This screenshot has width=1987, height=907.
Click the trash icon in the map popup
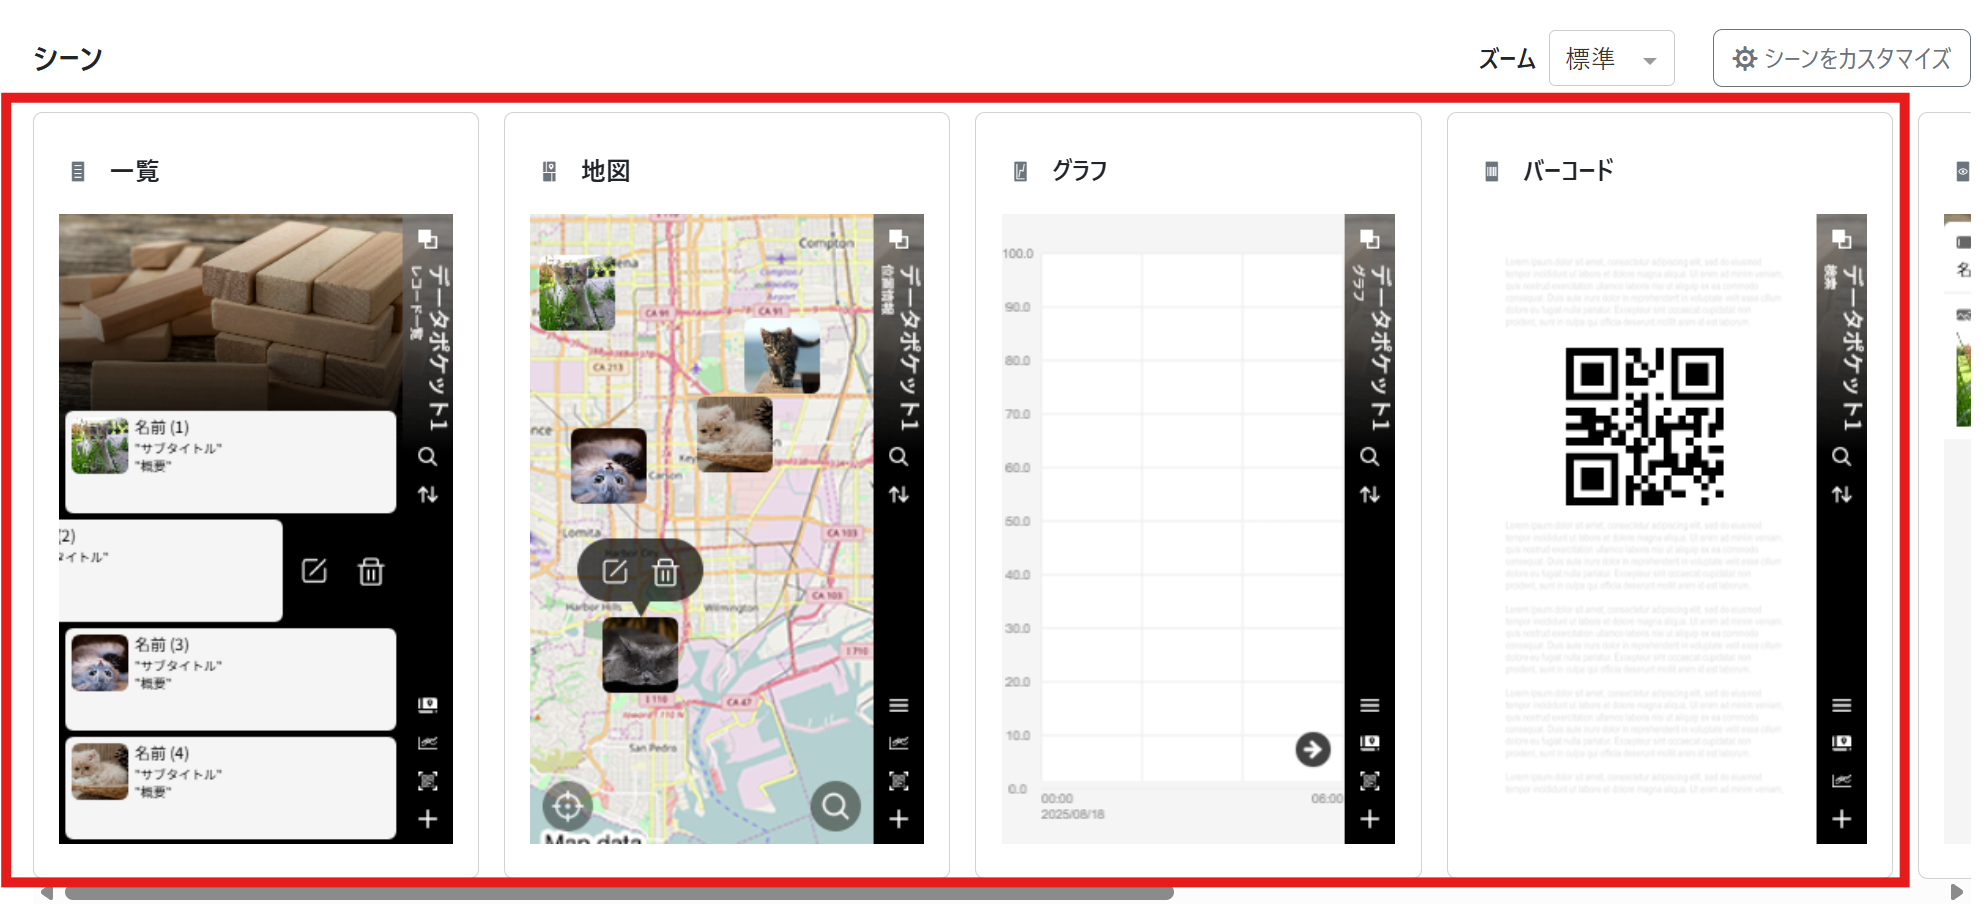pos(665,572)
